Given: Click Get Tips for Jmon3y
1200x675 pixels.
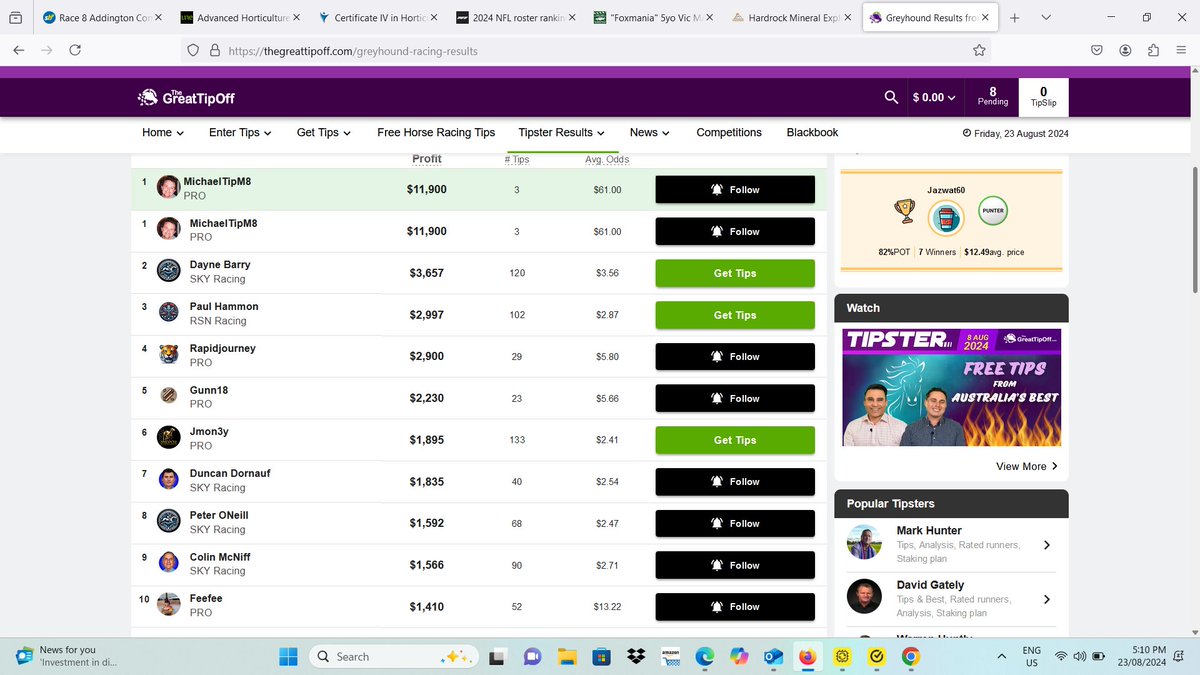Looking at the screenshot, I should click(735, 440).
